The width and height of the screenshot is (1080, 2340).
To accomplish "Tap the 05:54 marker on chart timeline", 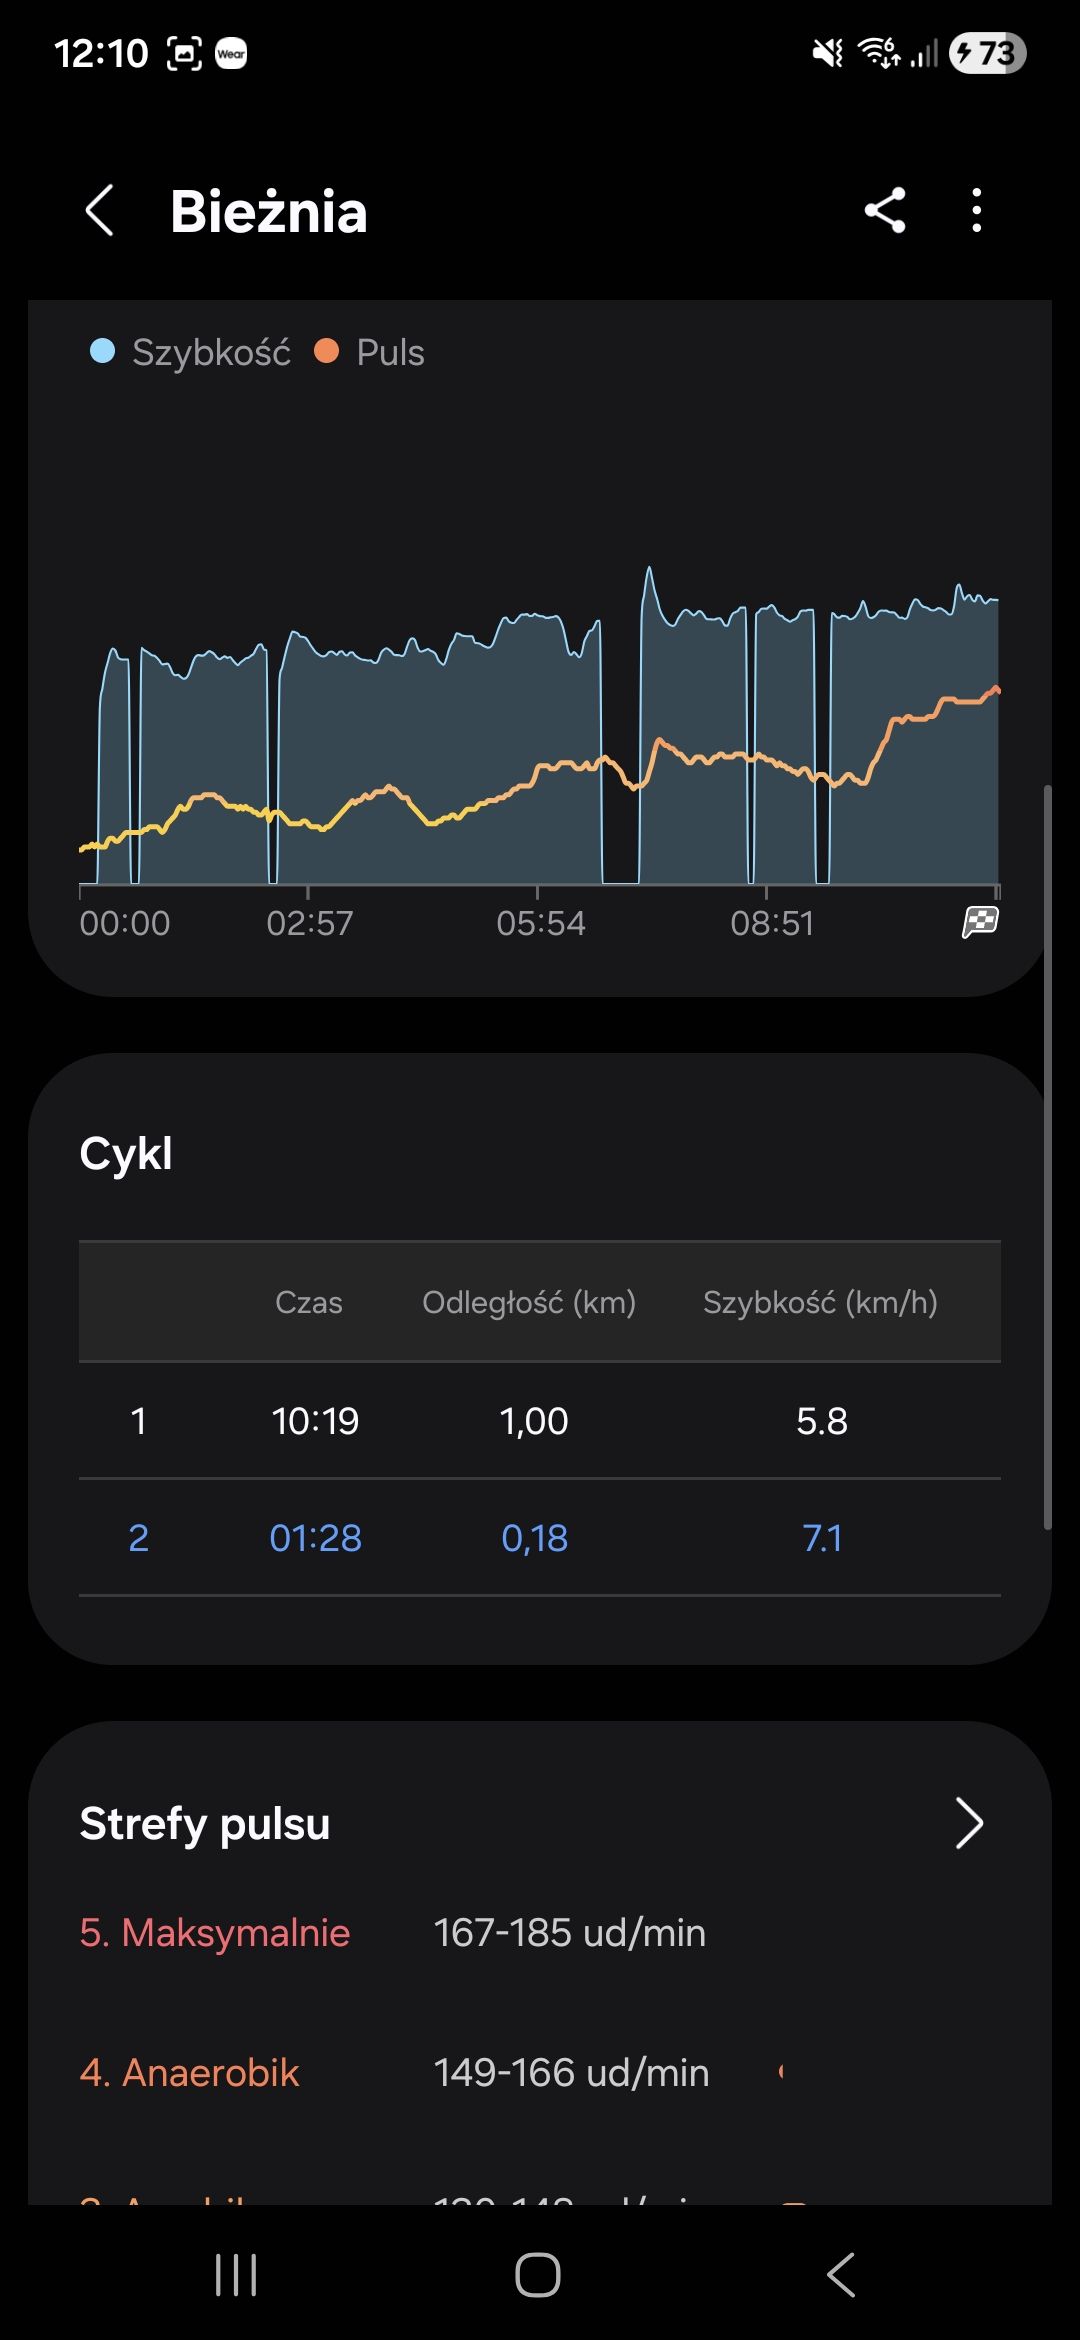I will click(x=540, y=922).
